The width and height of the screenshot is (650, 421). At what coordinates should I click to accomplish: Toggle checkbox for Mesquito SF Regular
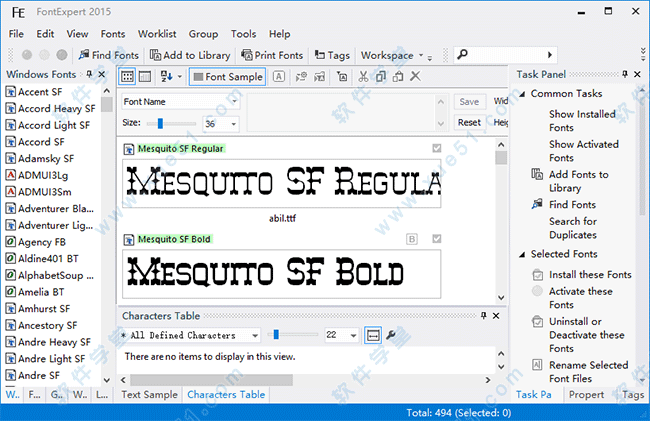coord(435,148)
